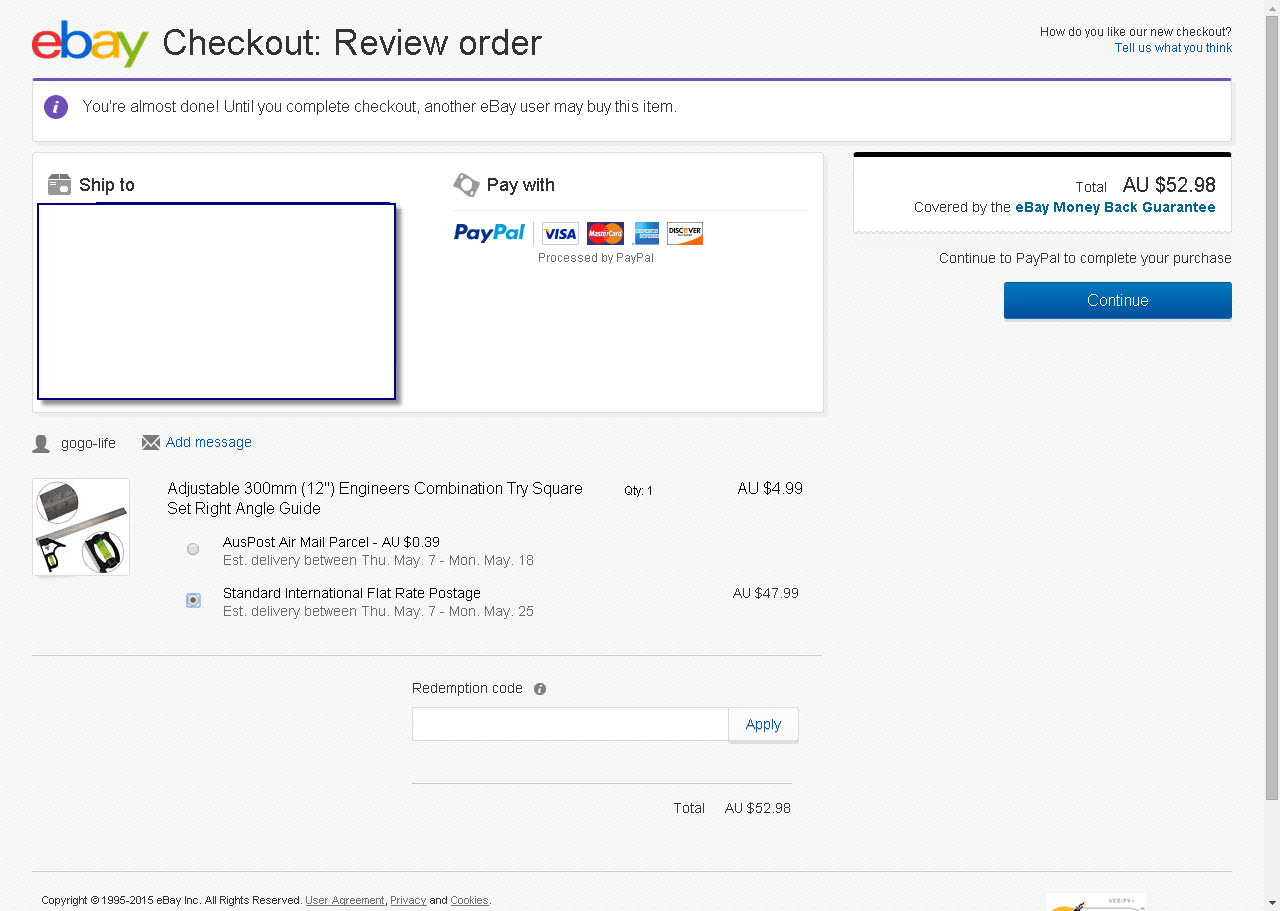This screenshot has height=911, width=1280.
Task: Click the item title Adjustable 300mm Engineers Combination
Action: pyautogui.click(x=375, y=498)
